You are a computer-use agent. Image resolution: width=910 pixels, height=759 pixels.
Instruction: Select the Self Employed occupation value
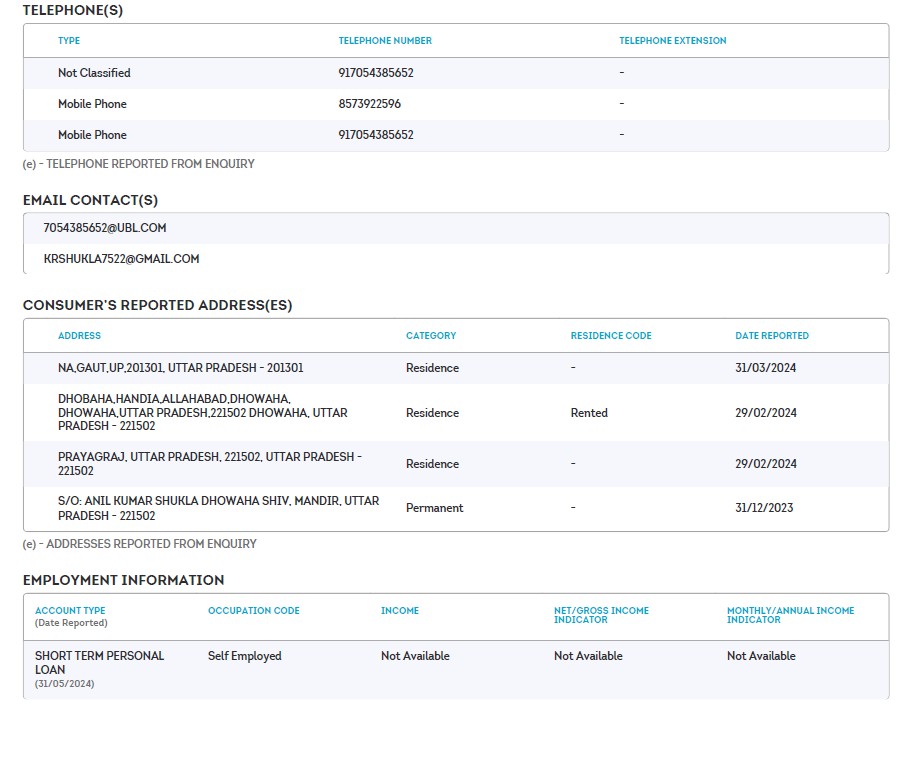pos(244,656)
